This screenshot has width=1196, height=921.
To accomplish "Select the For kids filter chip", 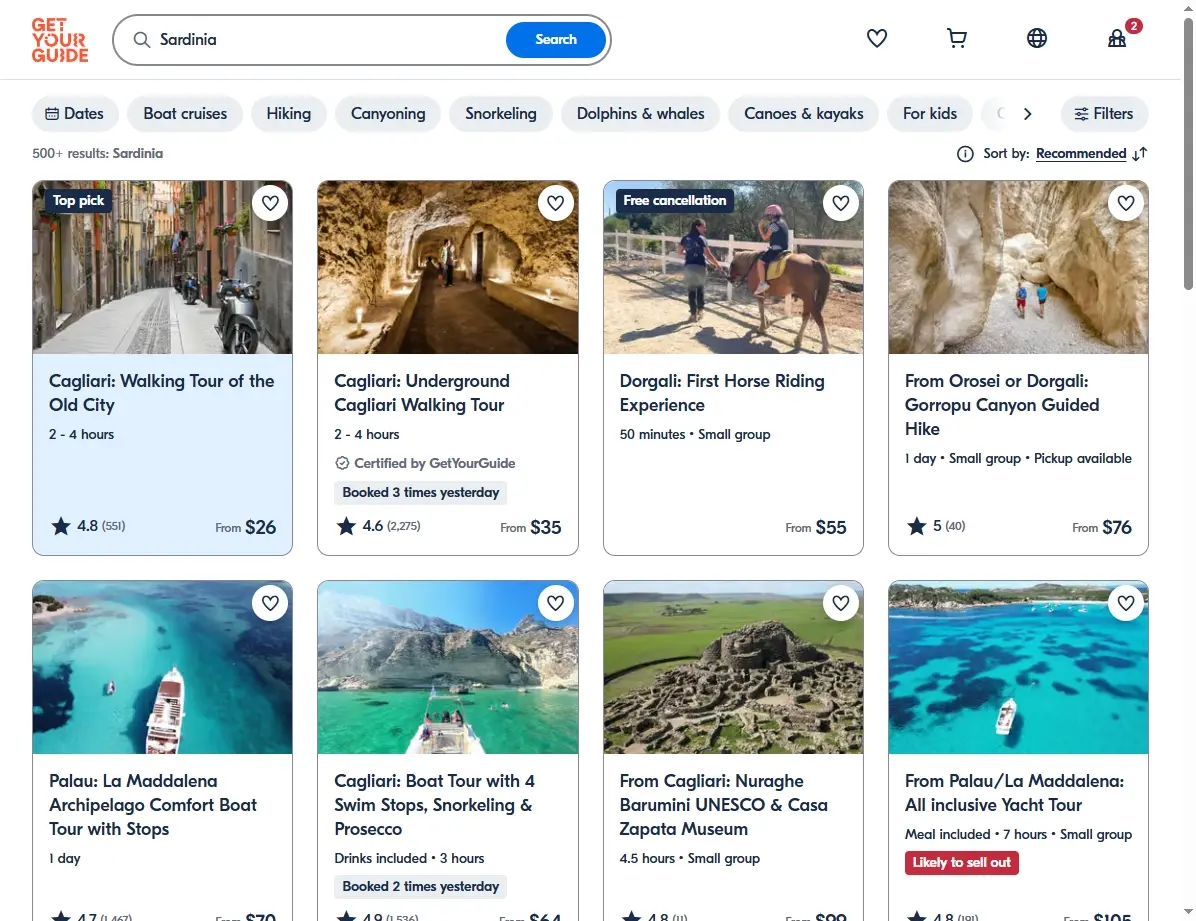I will click(930, 114).
